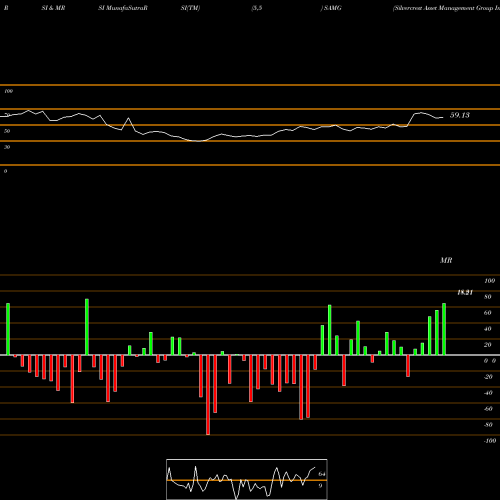
Task: Click the -40 label on the MR axis
Action: point(488,393)
